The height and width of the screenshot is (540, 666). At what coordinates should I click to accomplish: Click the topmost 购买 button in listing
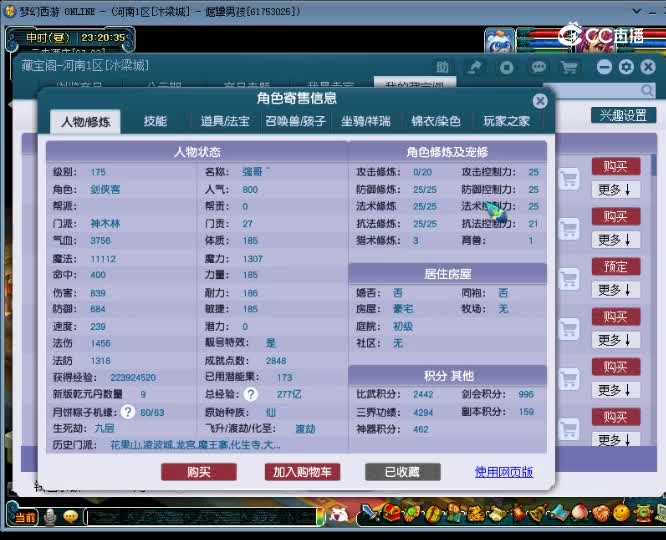(616, 166)
